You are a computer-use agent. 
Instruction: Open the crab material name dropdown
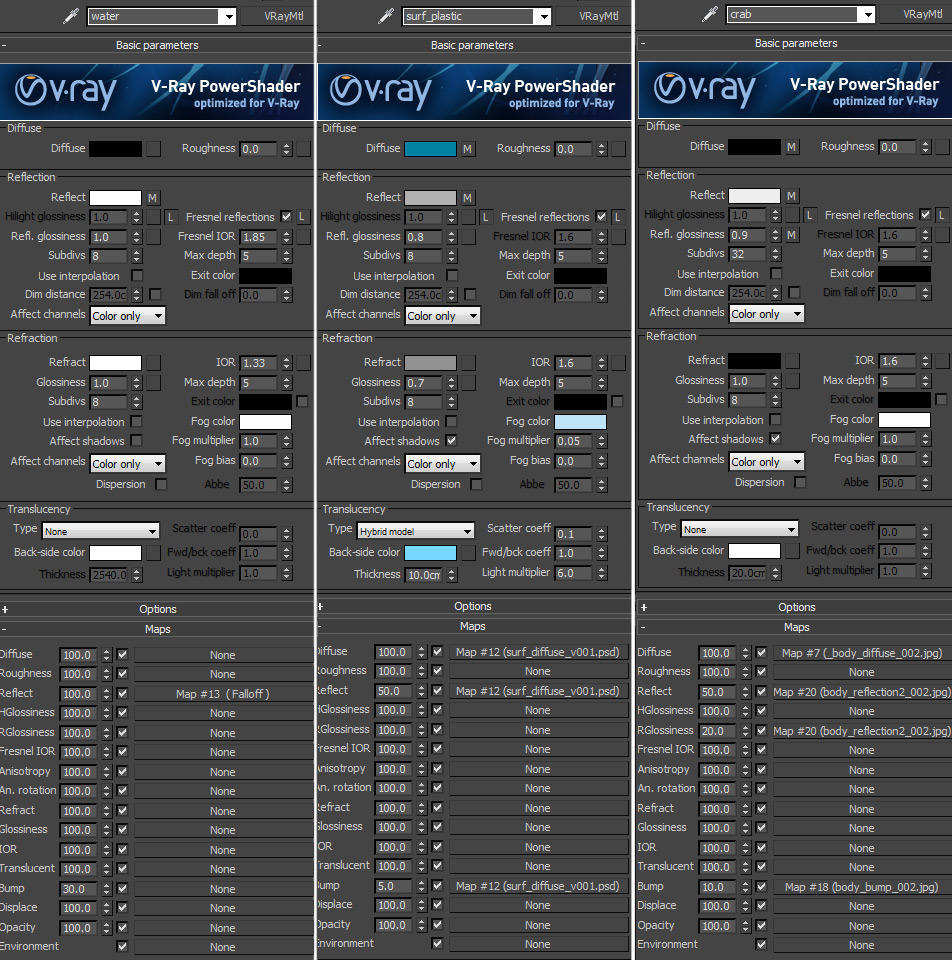pos(868,15)
